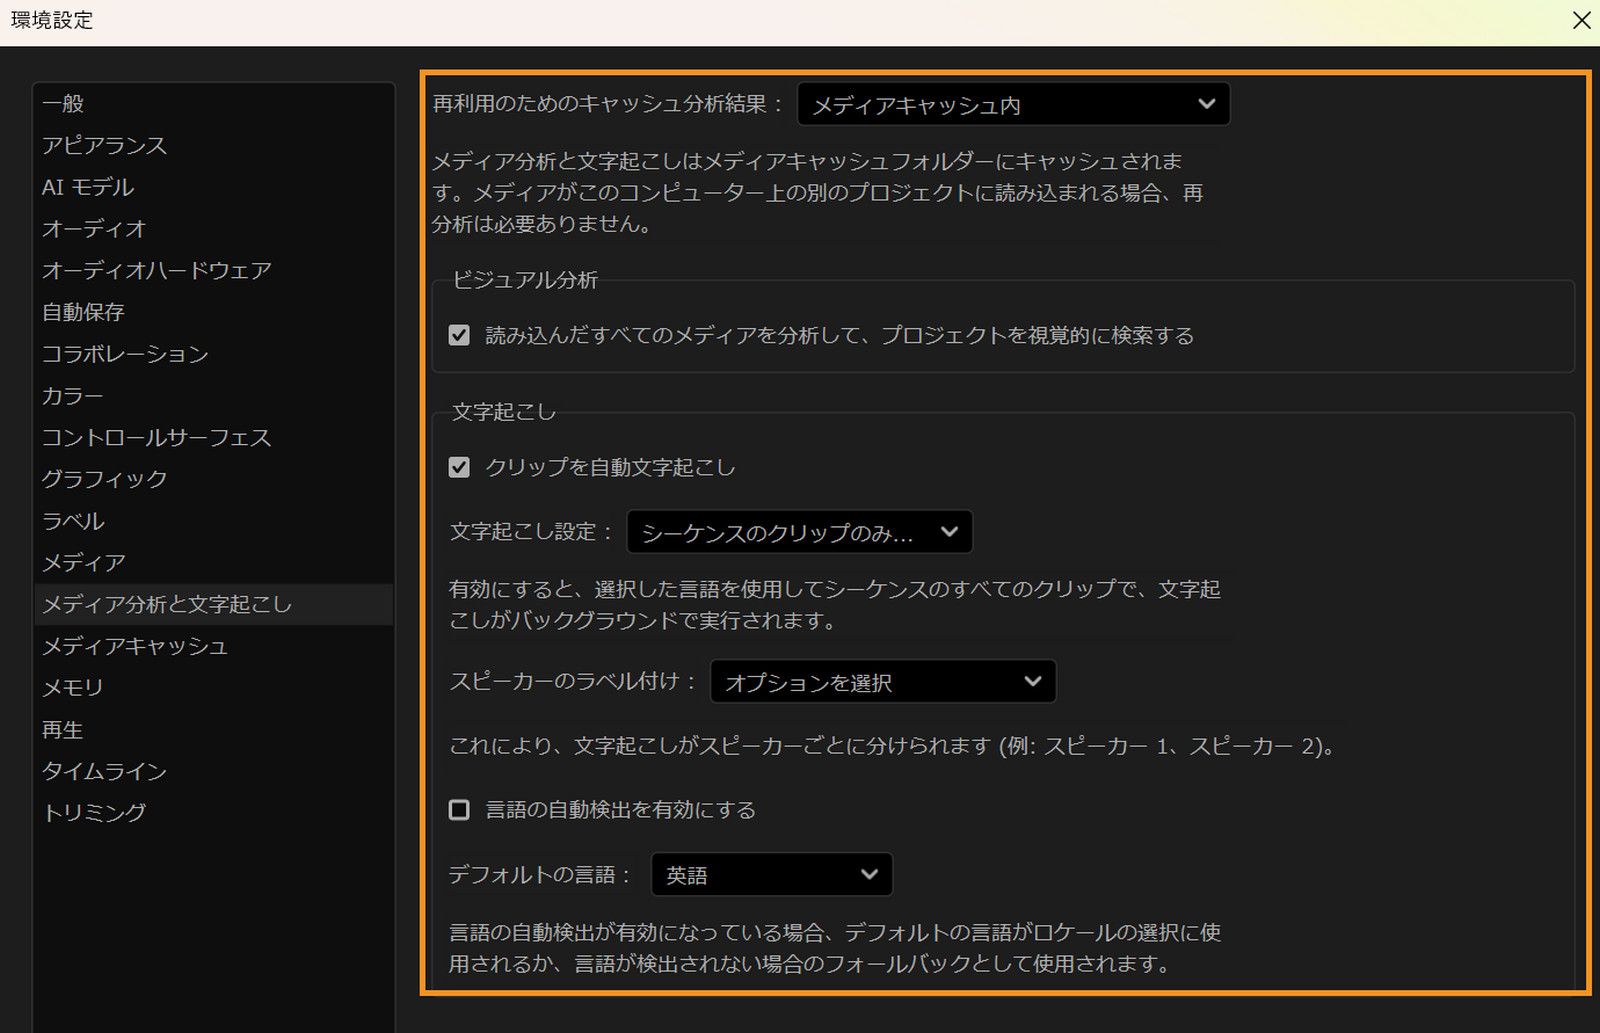The width and height of the screenshot is (1600, 1033).
Task: Open the アピアランス settings page
Action: click(x=103, y=144)
